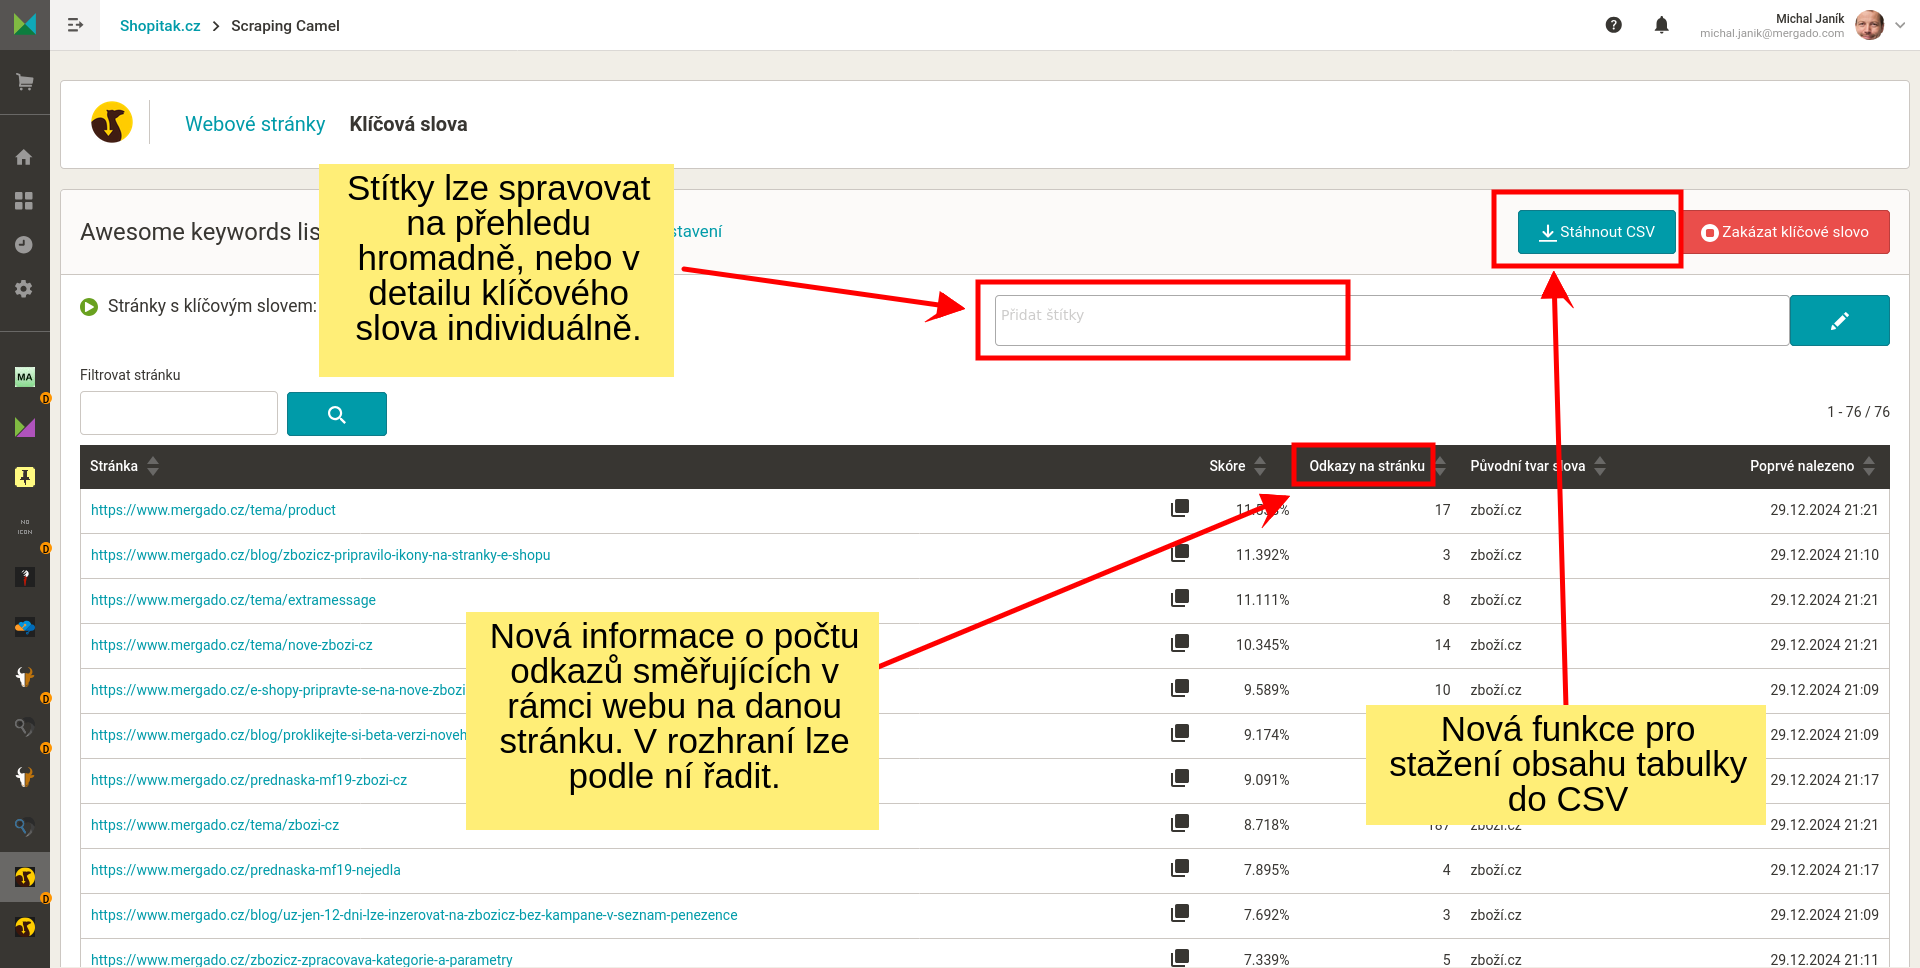Image resolution: width=1920 pixels, height=968 pixels.
Task: Open the dashboard grid icon in sidebar
Action: click(x=25, y=201)
